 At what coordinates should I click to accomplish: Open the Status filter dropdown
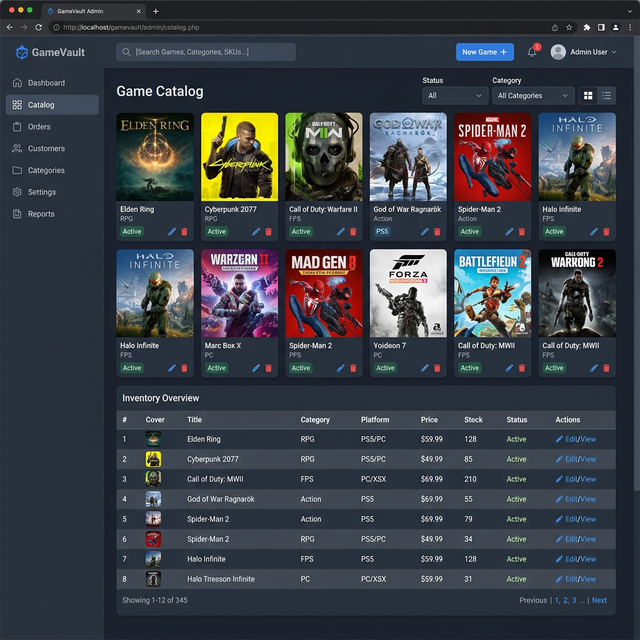tap(454, 96)
